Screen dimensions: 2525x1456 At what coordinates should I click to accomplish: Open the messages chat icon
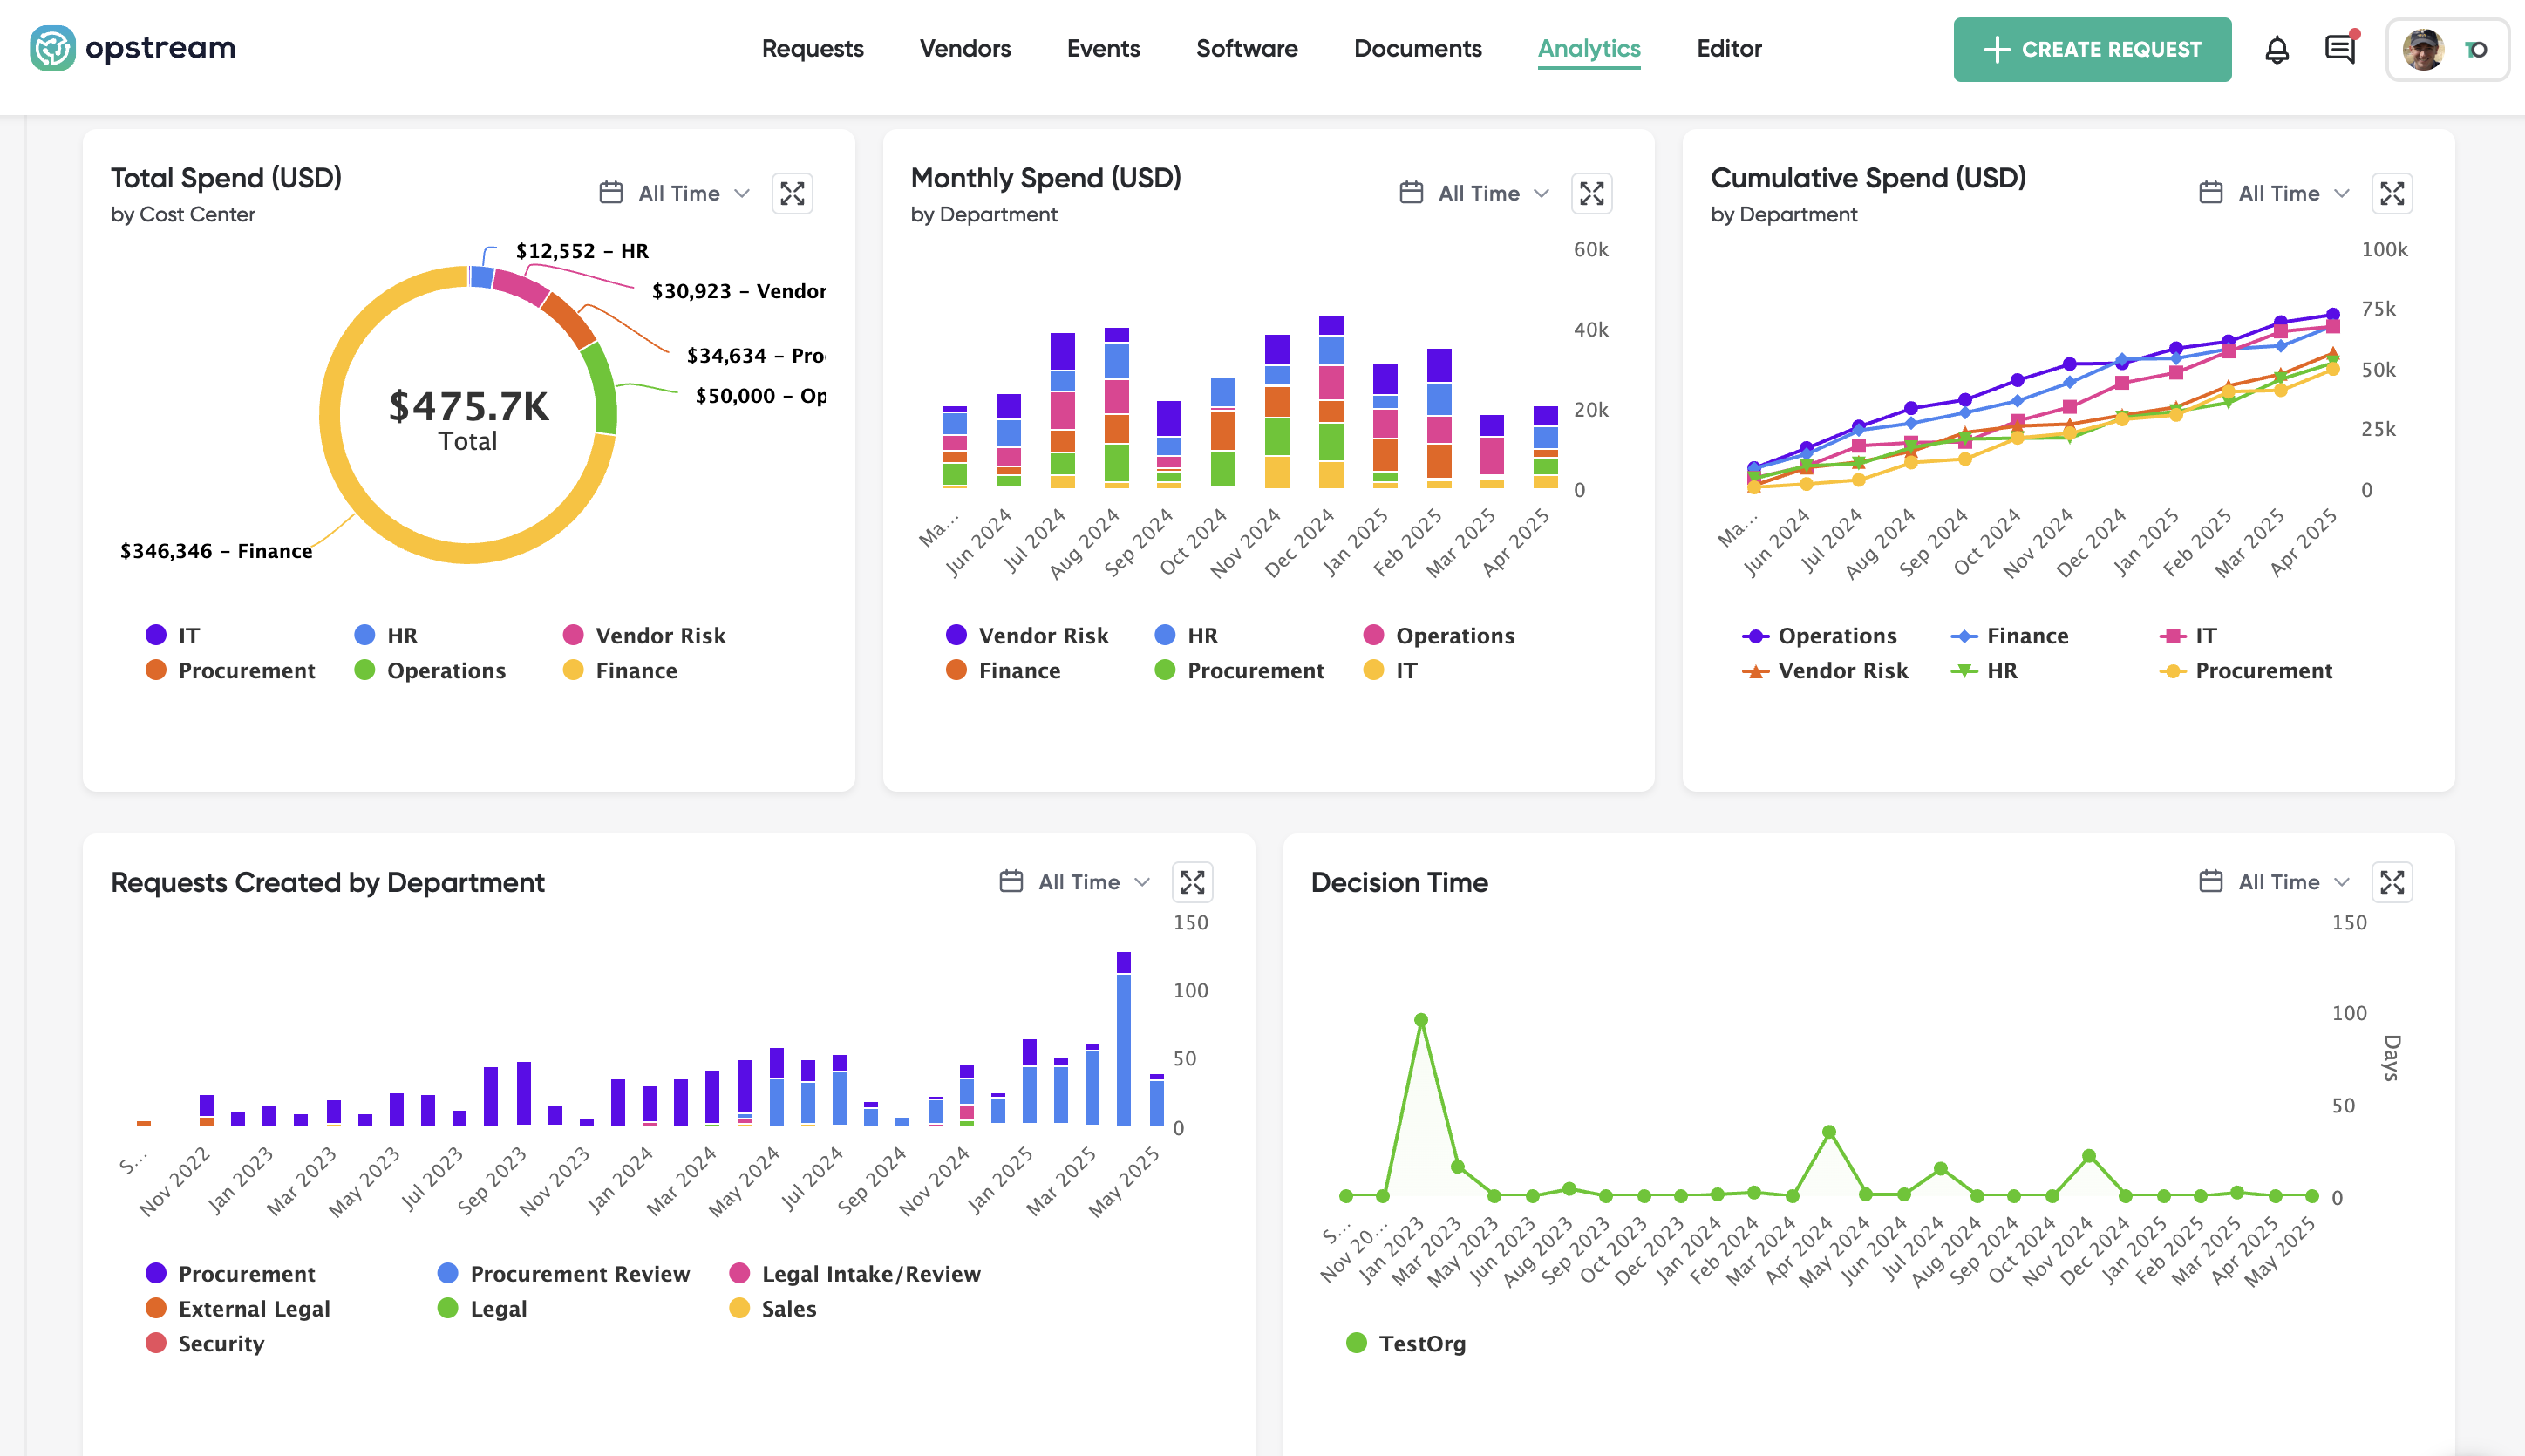[2339, 49]
